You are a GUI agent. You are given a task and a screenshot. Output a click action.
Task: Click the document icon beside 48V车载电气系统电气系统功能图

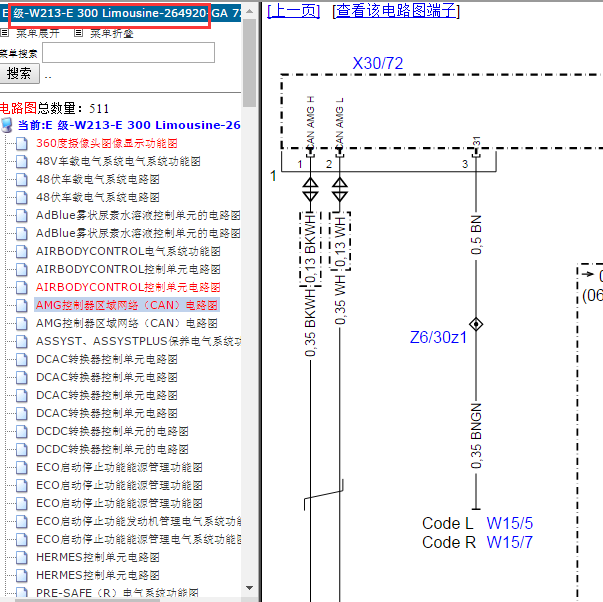[x=22, y=162]
